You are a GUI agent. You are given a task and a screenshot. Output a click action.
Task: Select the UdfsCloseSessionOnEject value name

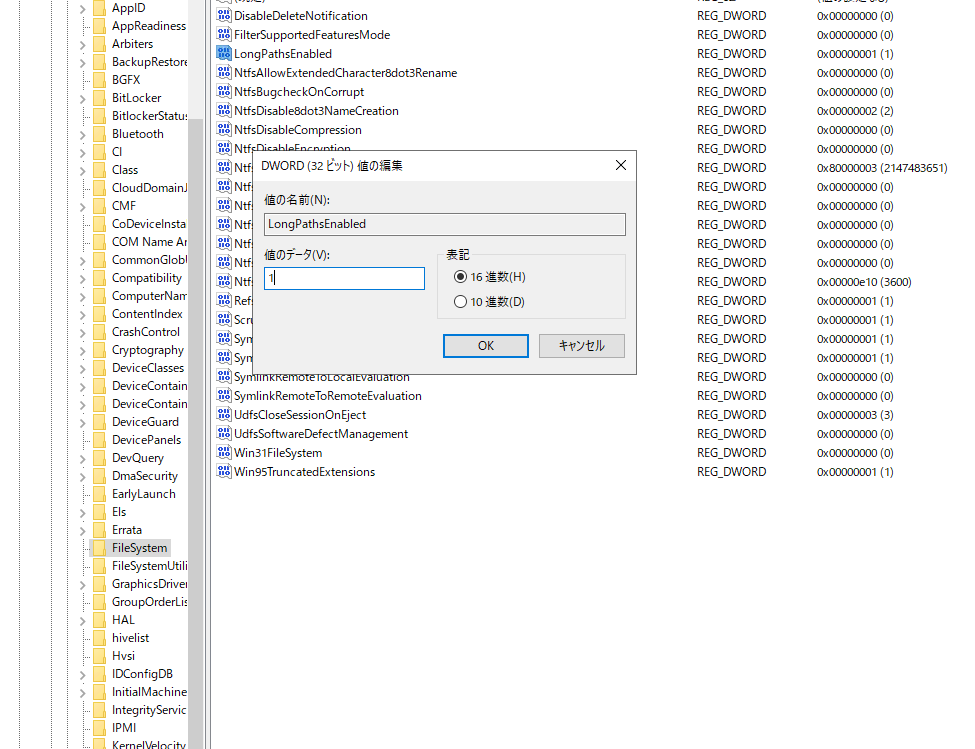[x=300, y=415]
